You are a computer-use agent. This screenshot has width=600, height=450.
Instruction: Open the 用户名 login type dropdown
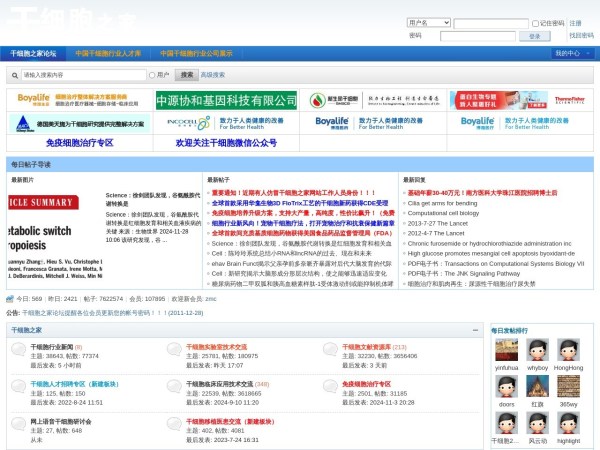(x=428, y=23)
